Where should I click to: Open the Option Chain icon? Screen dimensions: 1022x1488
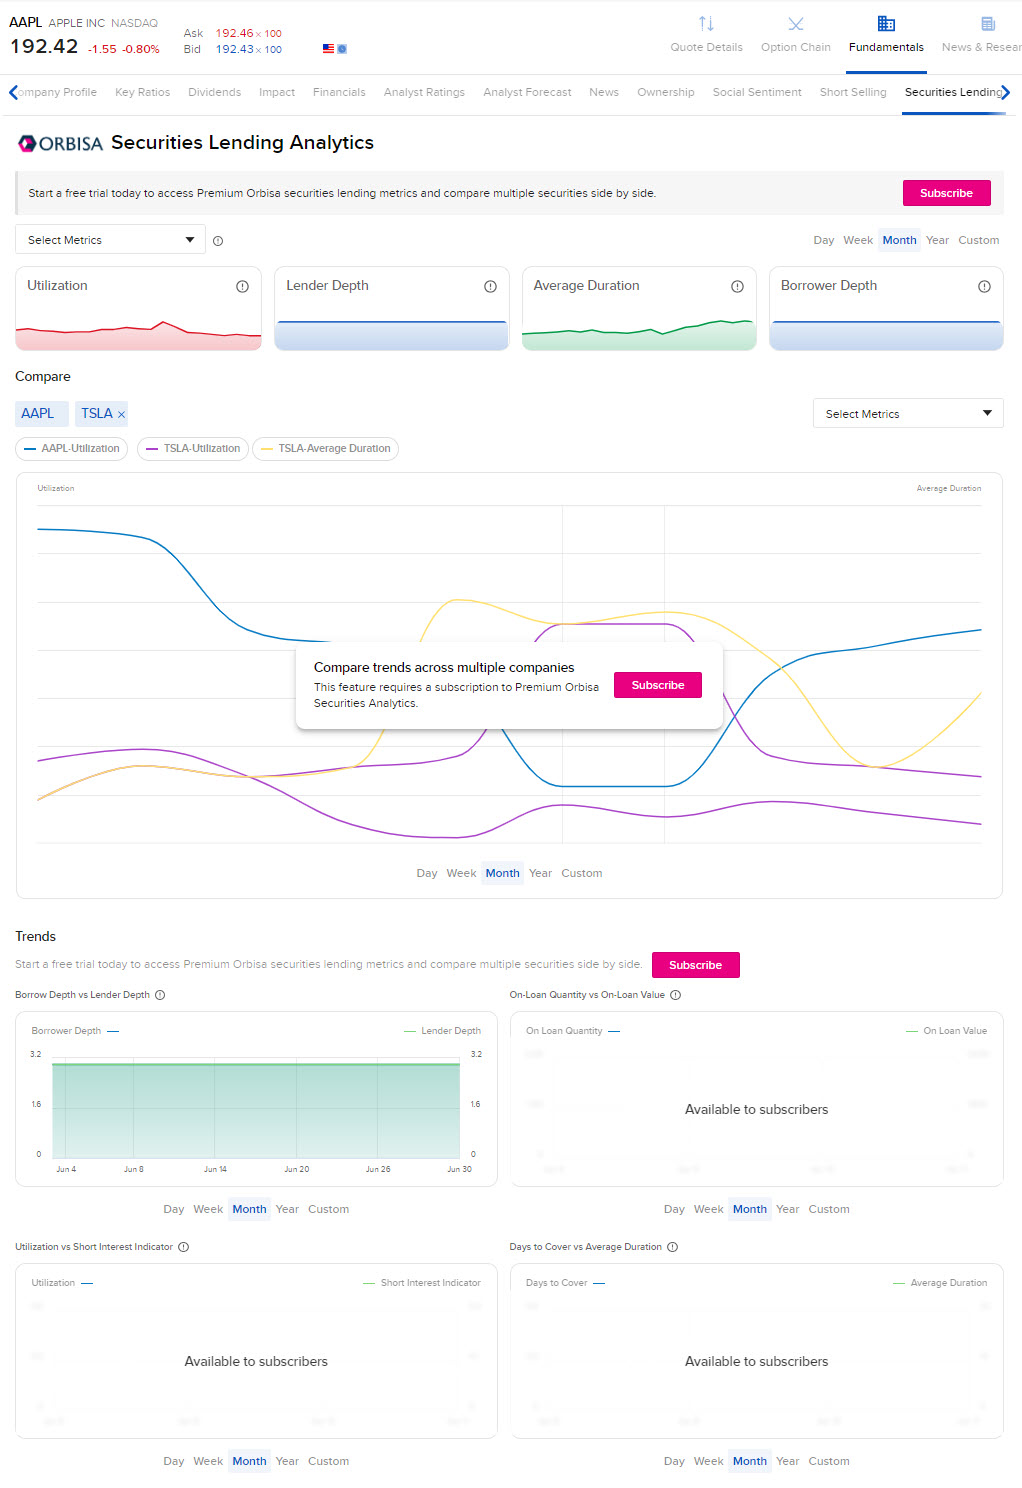(796, 24)
